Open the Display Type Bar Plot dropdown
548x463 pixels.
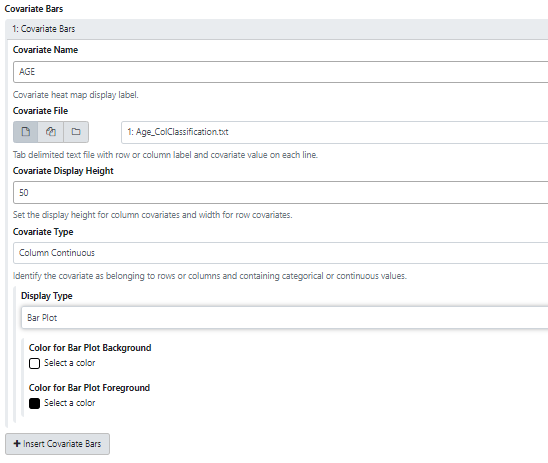pyautogui.click(x=284, y=318)
